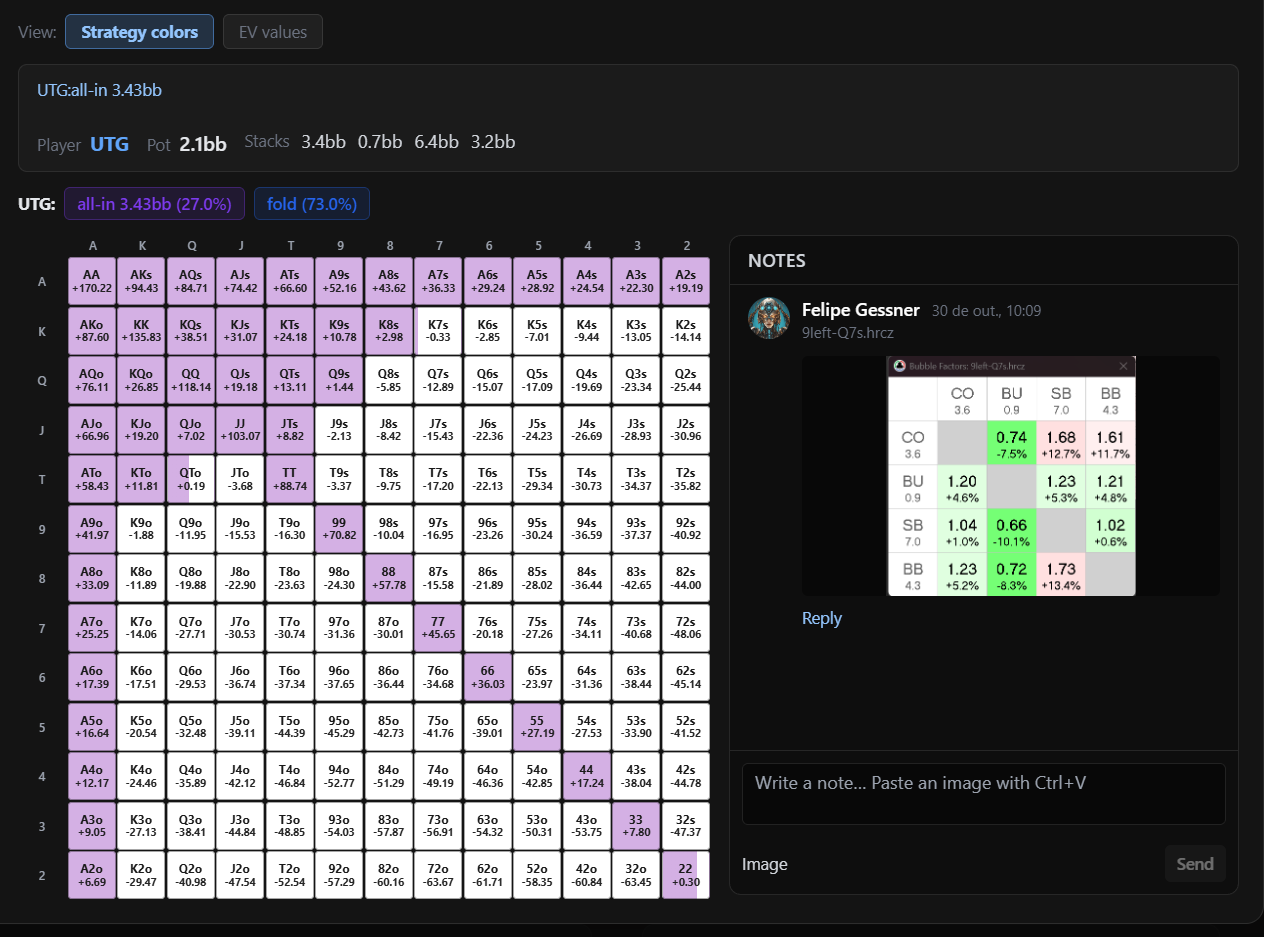Click the UTG:all-in 3.43bb action path
1264x937 pixels.
[100, 90]
